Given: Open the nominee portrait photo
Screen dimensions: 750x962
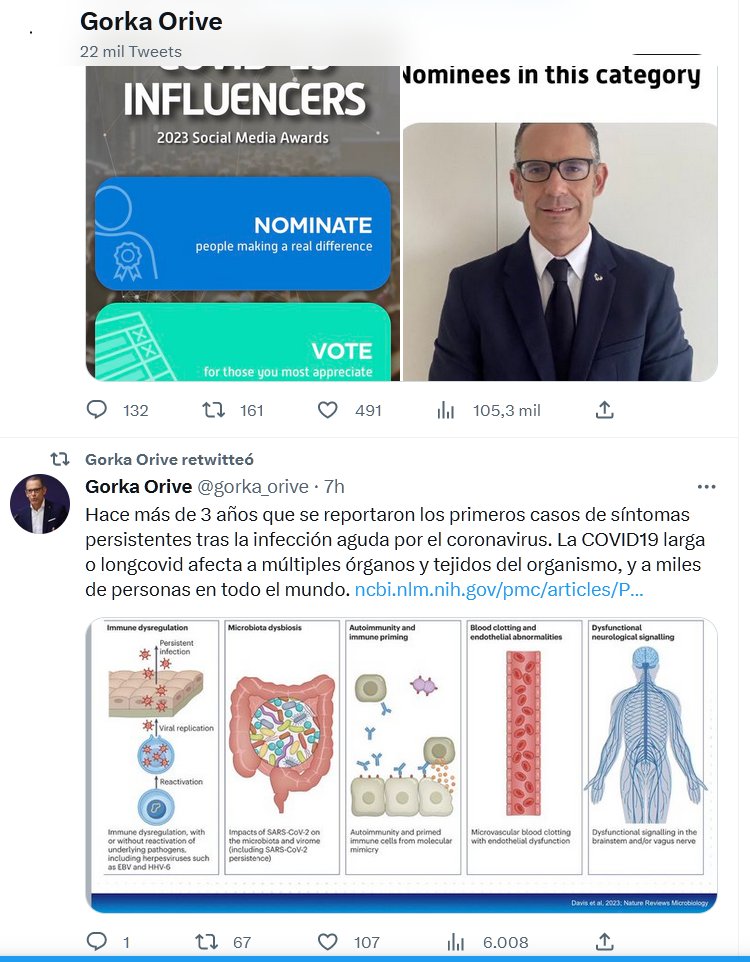Looking at the screenshot, I should (560, 252).
